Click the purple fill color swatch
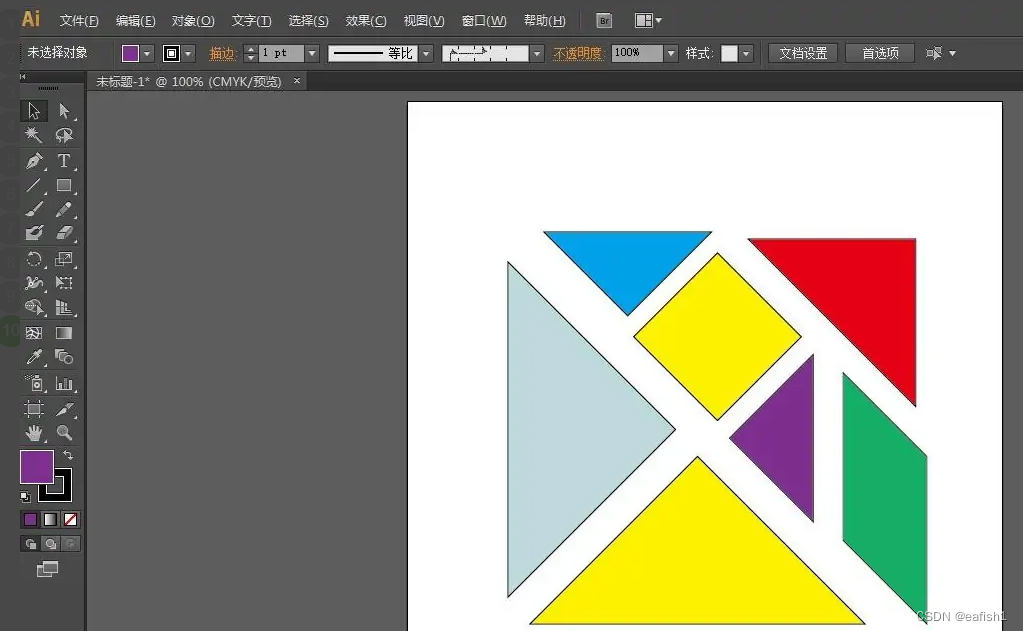The width and height of the screenshot is (1023, 631). [x=35, y=467]
